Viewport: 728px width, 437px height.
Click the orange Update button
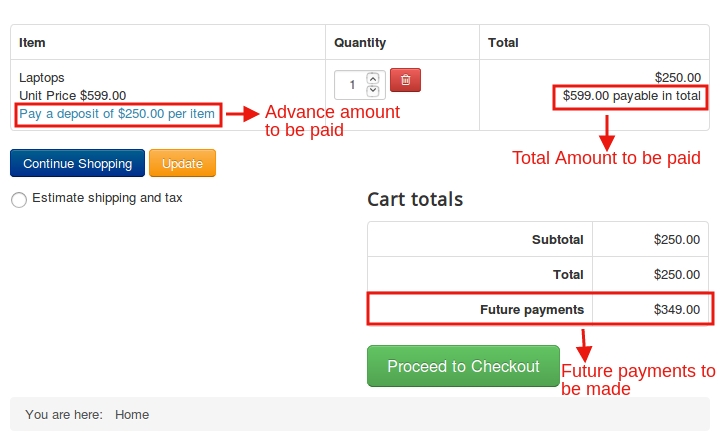pos(182,163)
